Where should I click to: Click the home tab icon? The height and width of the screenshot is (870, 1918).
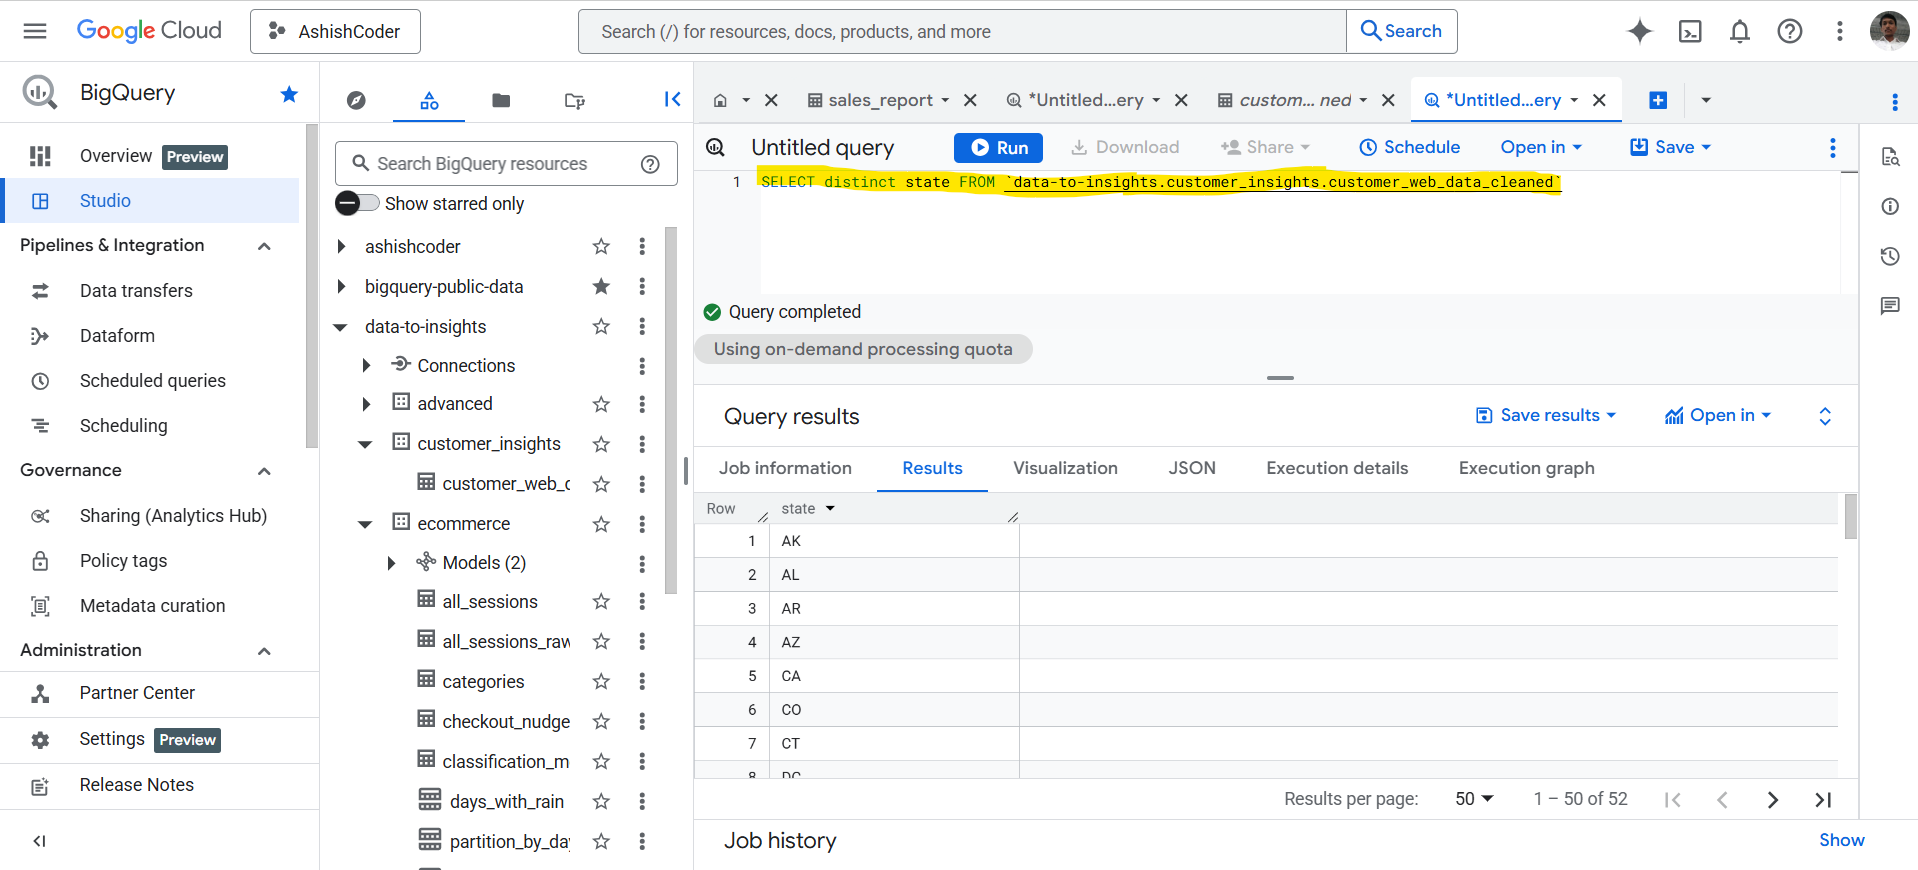[720, 100]
